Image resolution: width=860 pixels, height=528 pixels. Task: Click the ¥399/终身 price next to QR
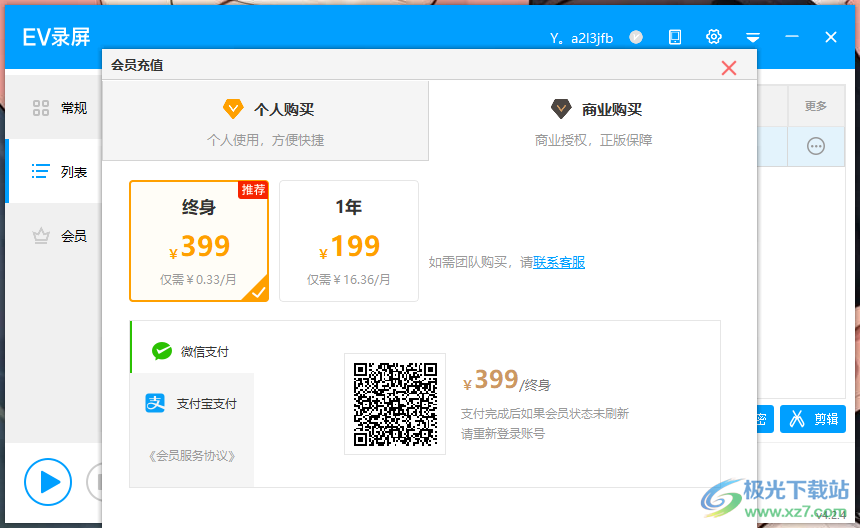[x=506, y=380]
